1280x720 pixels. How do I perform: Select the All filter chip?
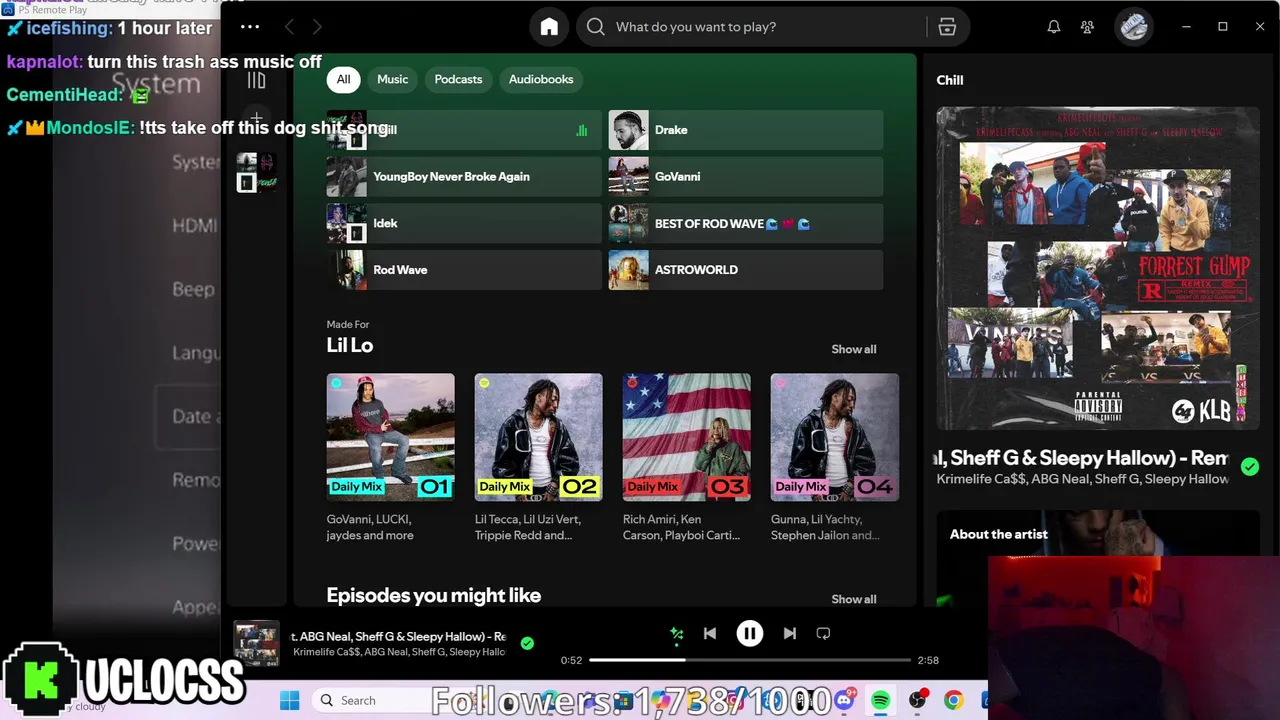click(343, 79)
